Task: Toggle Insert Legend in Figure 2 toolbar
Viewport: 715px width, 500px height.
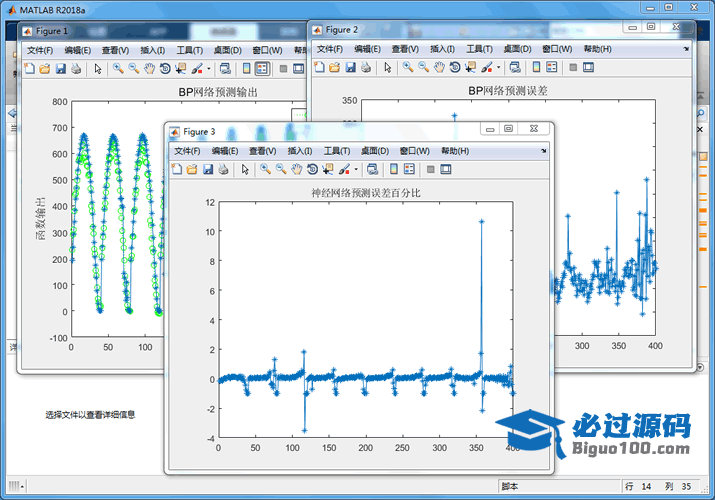Action: point(552,67)
